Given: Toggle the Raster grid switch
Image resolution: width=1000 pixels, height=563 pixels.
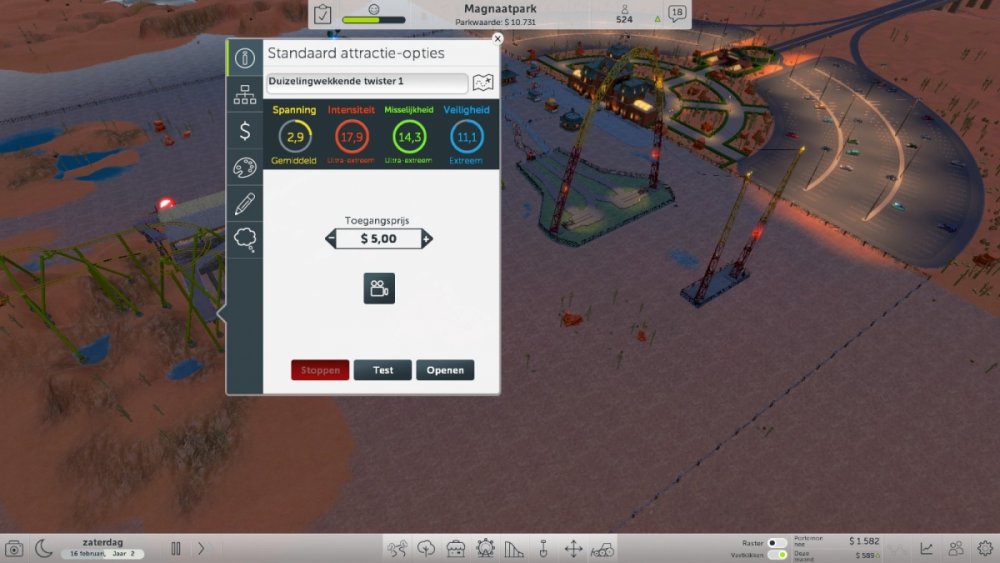Looking at the screenshot, I should coord(777,542).
